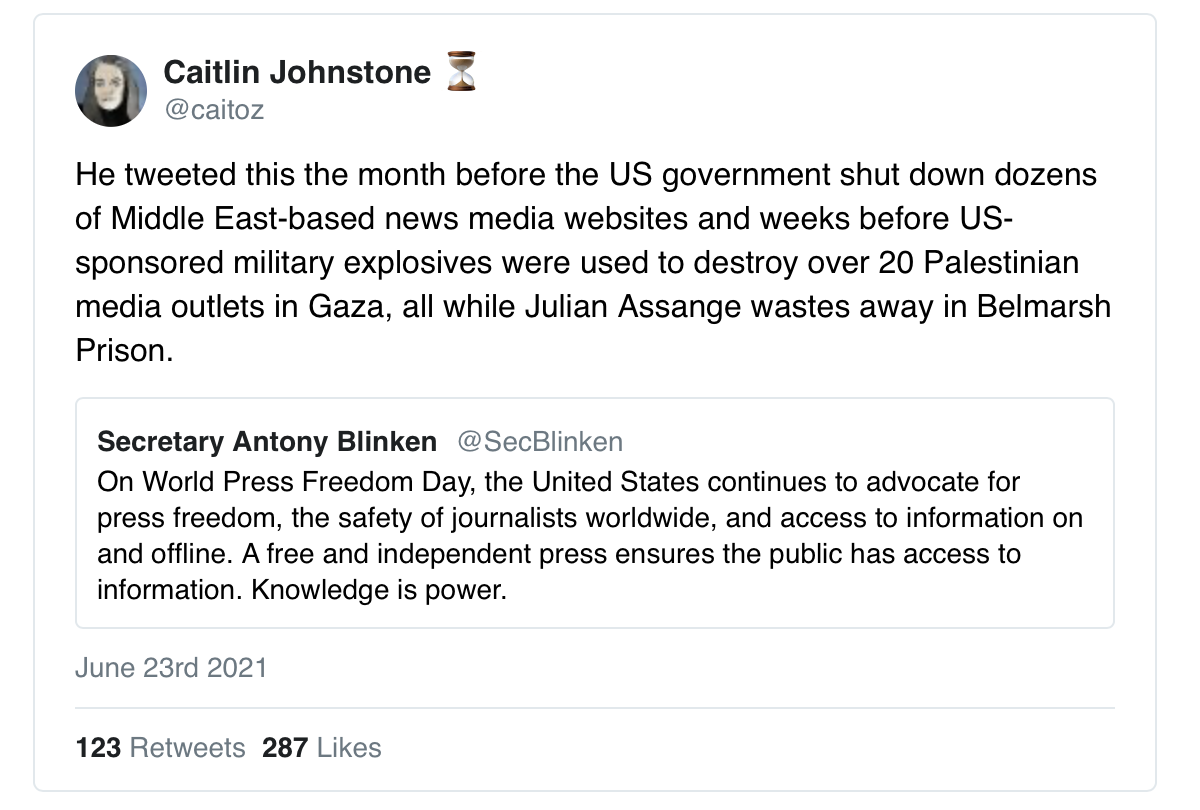
Task: Click the hourglass emoji beside the name
Action: tap(461, 72)
